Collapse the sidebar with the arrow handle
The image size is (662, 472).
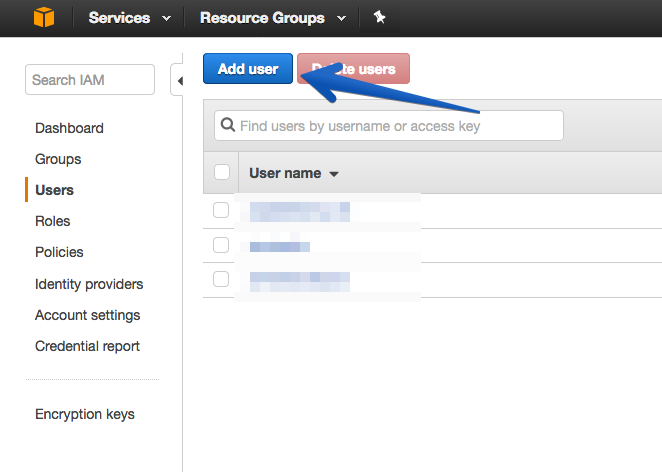[x=178, y=80]
